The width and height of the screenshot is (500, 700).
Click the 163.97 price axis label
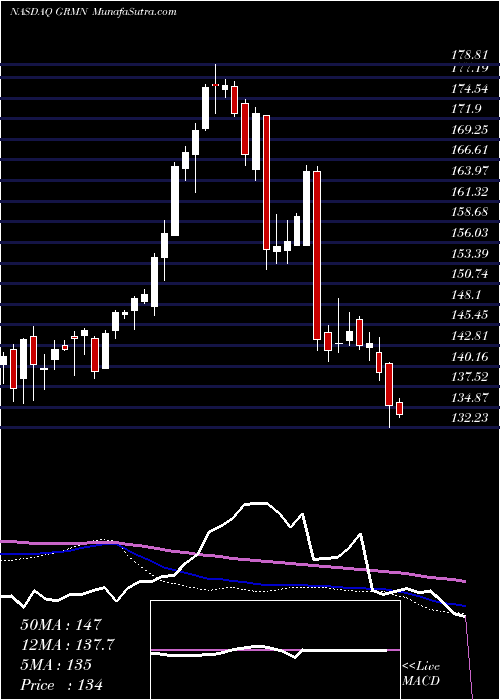468,171
